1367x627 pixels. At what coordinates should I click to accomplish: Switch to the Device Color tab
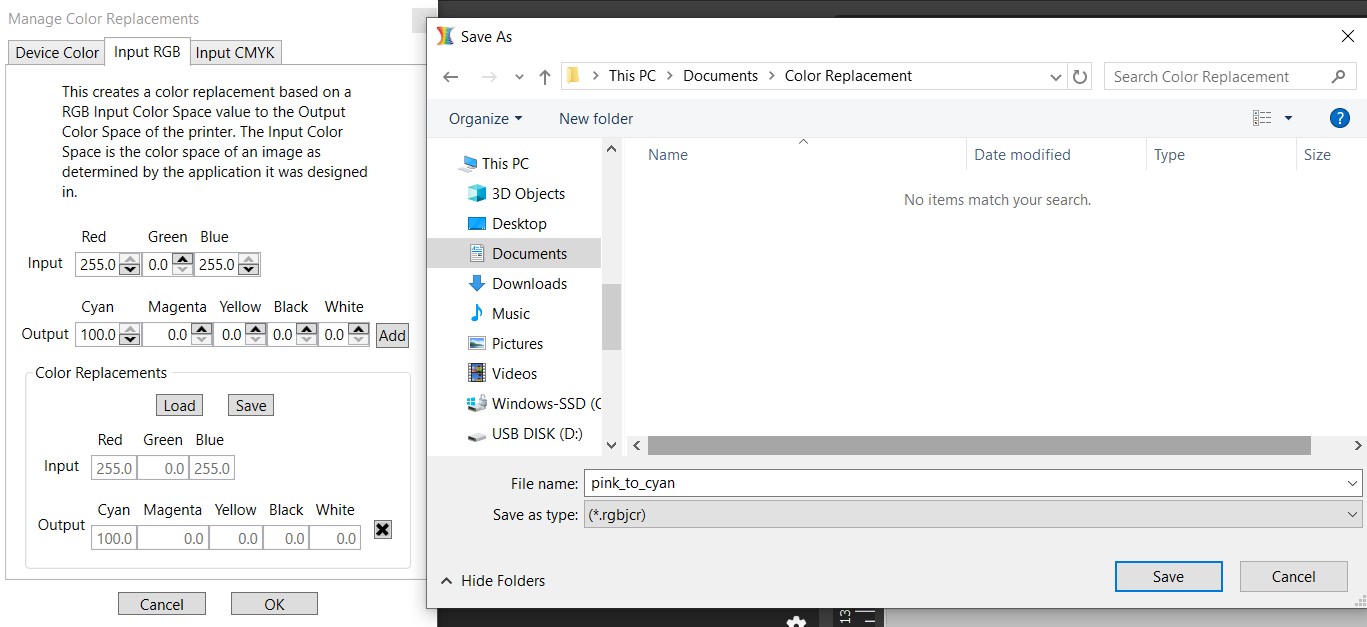[x=57, y=53]
